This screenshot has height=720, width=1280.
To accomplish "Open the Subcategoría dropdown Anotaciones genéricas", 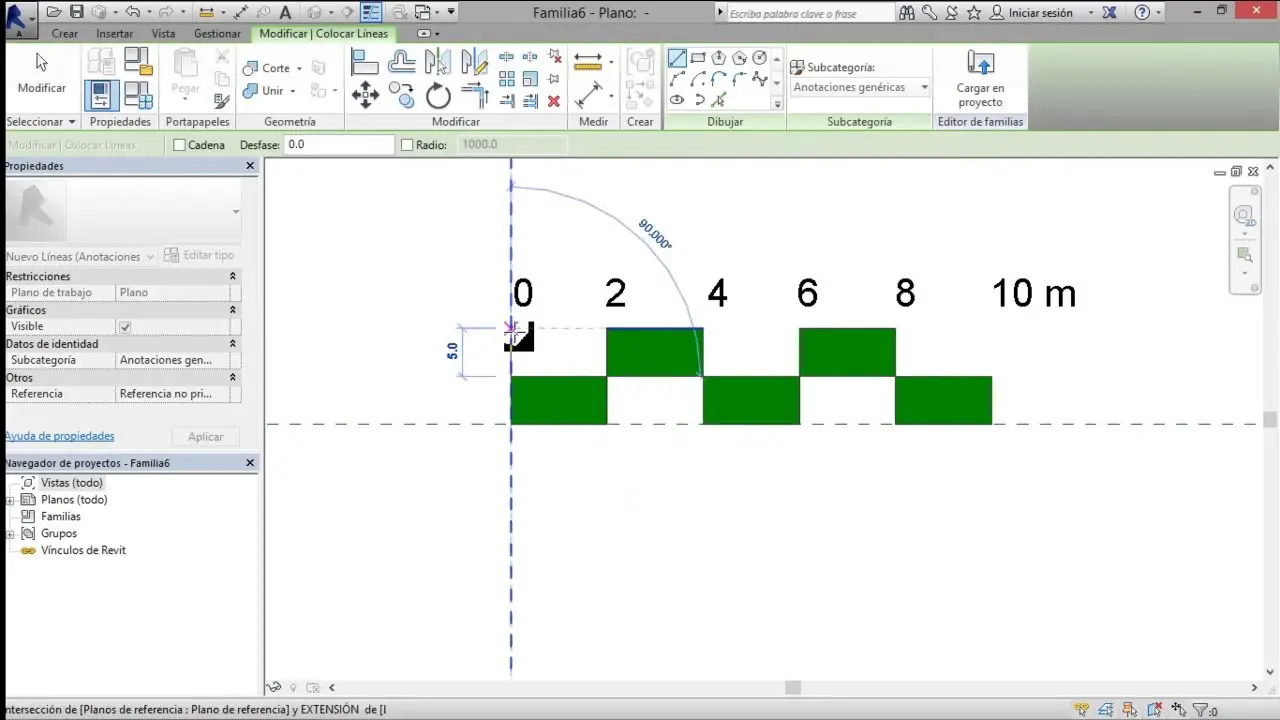I will 860,88.
